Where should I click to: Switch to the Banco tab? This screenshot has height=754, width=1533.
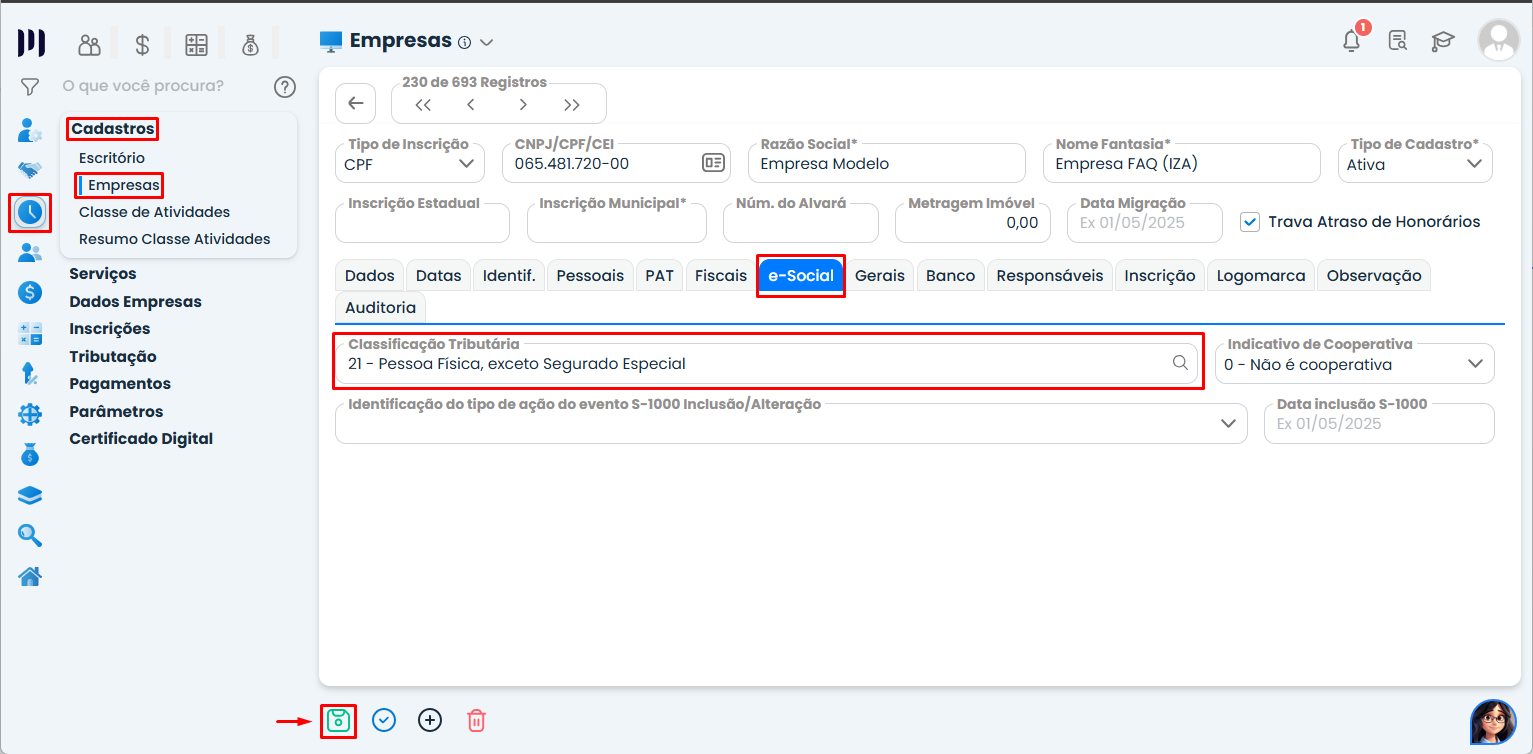(951, 276)
